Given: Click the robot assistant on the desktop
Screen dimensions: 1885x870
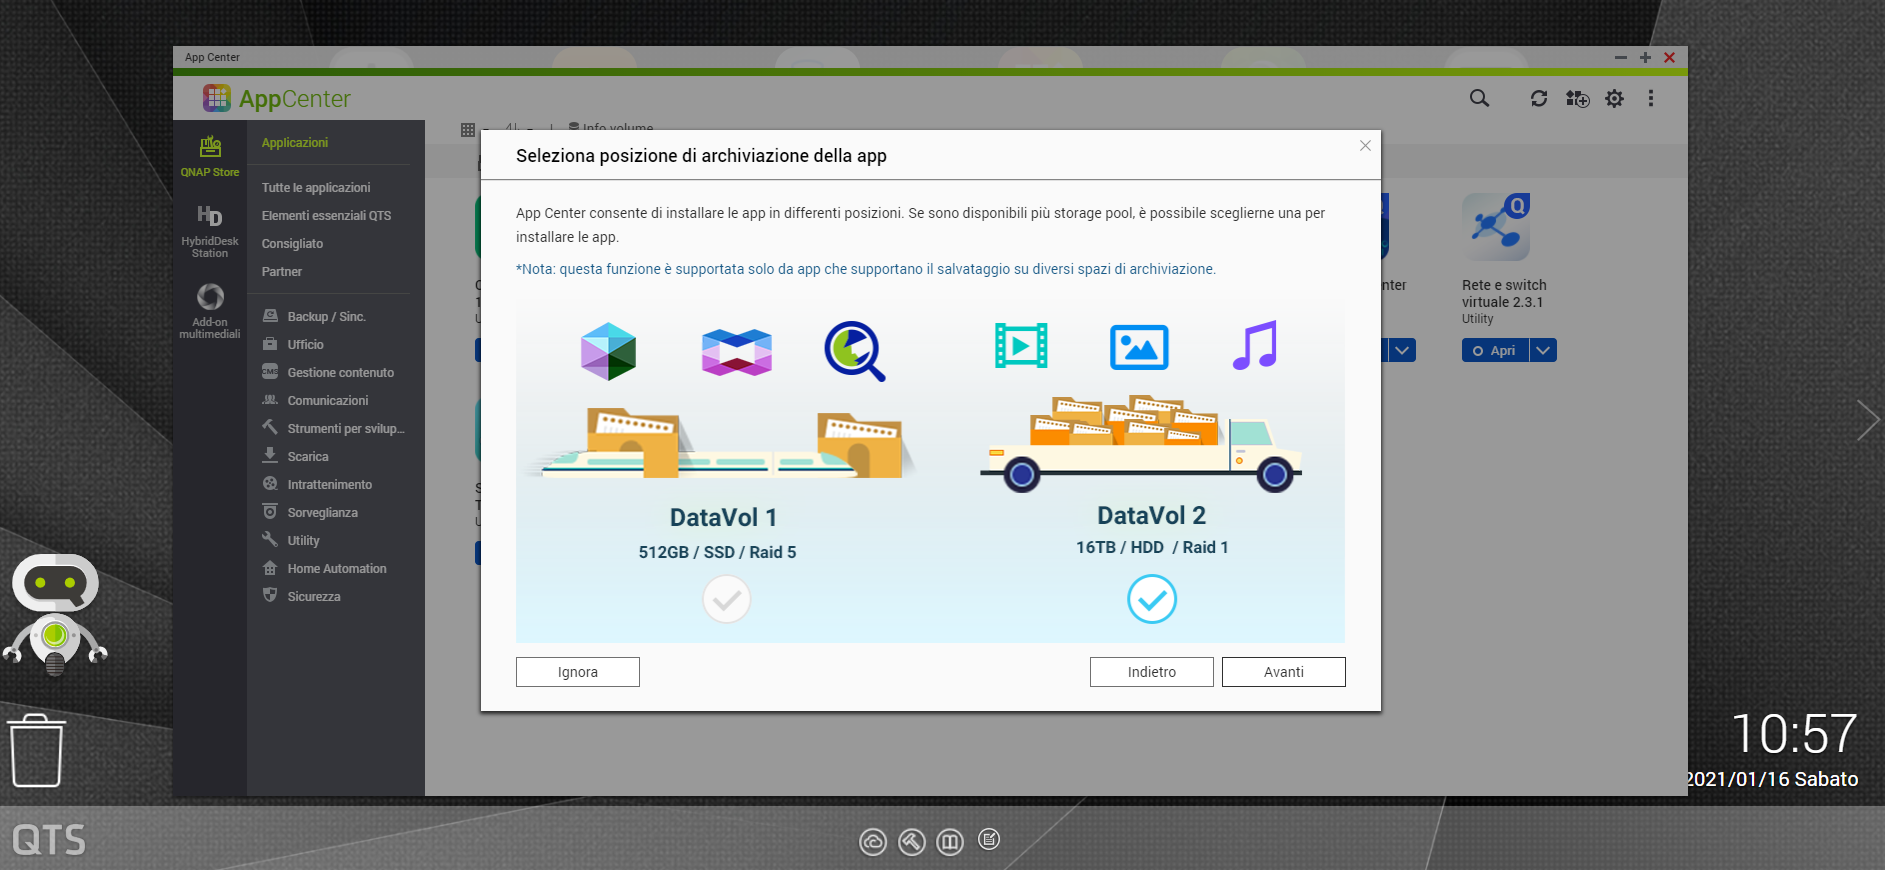Looking at the screenshot, I should point(55,613).
